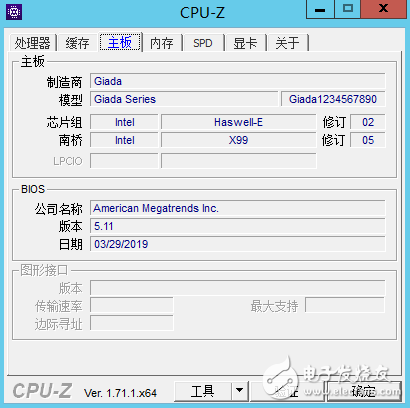Click the 工具 button
Viewport: 410px width, 408px height.
point(203,391)
